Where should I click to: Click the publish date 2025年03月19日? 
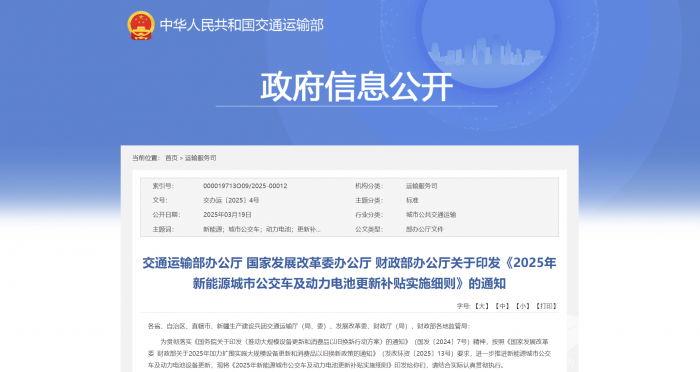(227, 215)
